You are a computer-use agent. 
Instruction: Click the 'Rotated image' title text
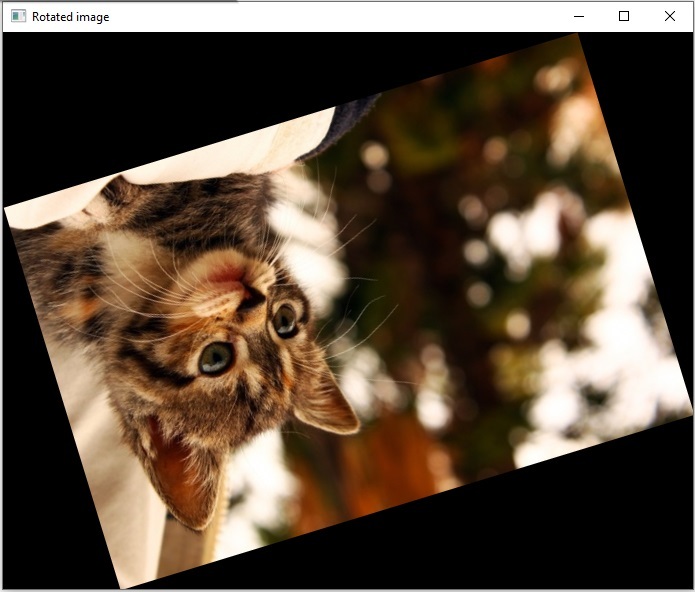[70, 17]
